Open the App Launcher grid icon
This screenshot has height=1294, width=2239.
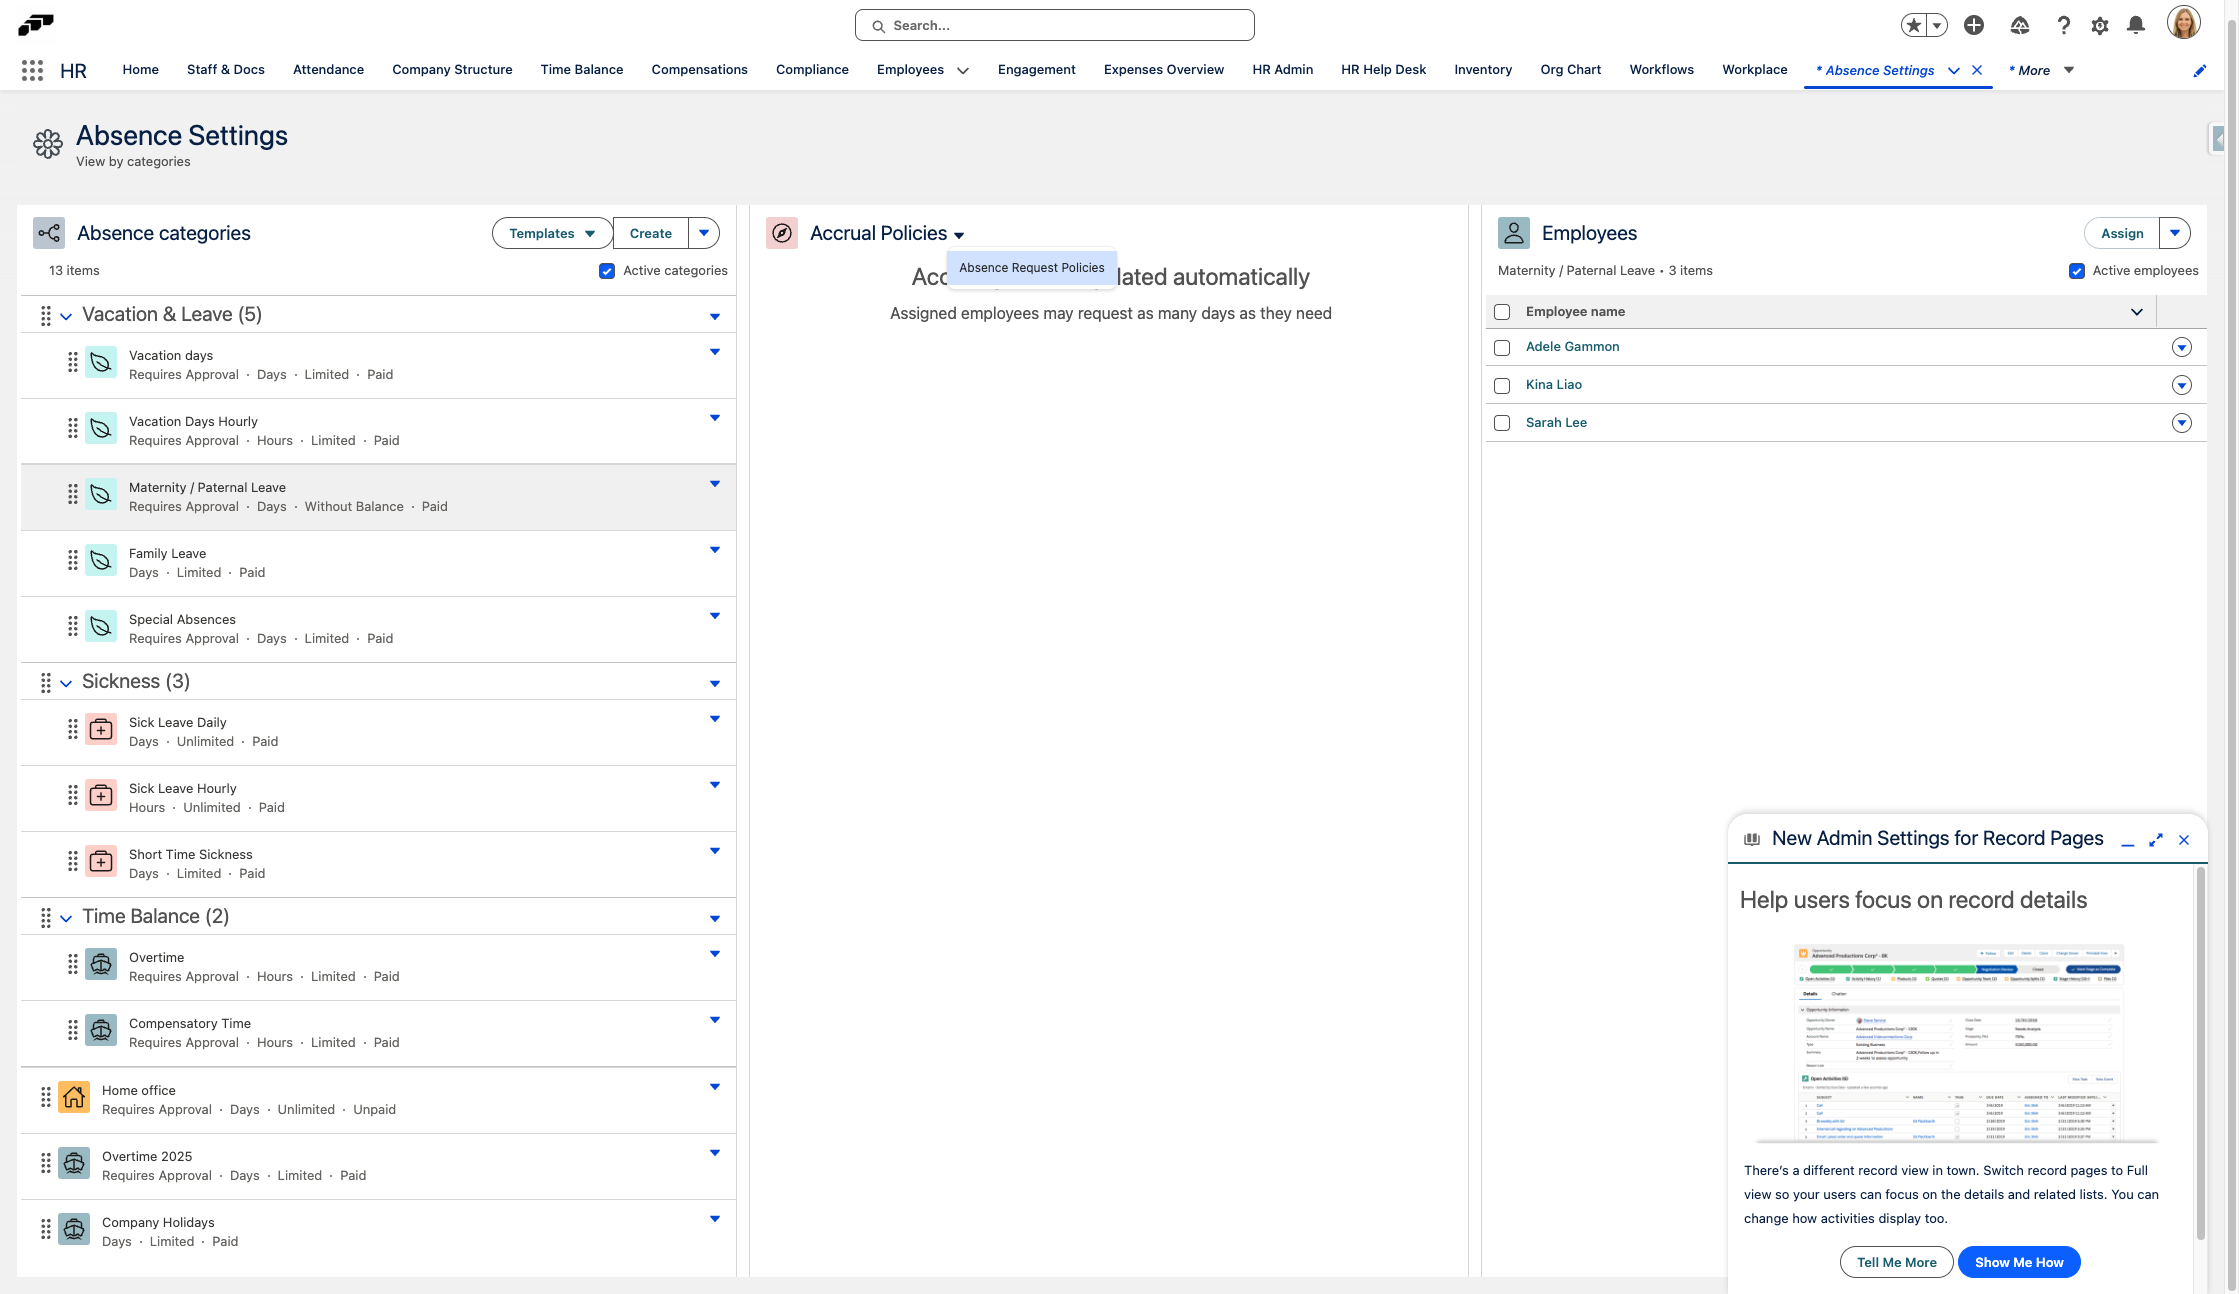pos(31,70)
